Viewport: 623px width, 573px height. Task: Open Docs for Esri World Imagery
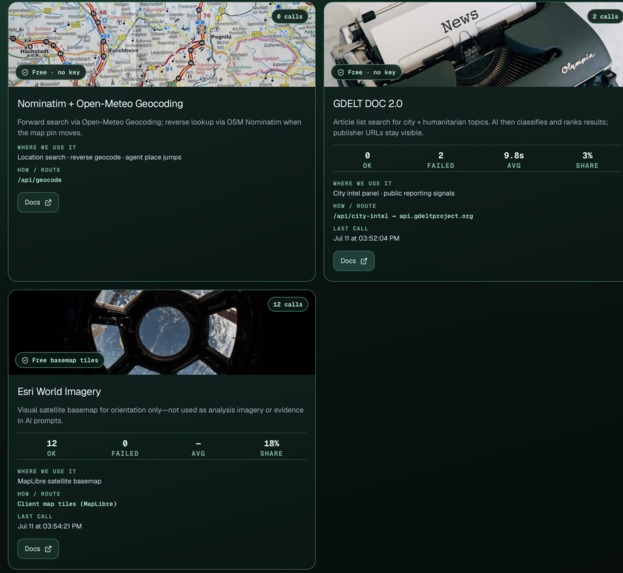38,549
